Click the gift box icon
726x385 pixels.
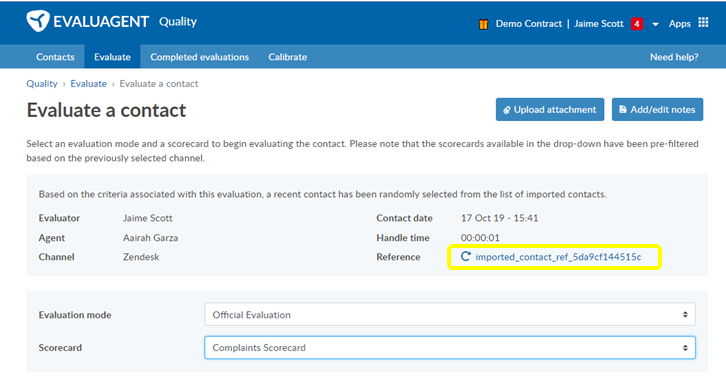(x=483, y=24)
